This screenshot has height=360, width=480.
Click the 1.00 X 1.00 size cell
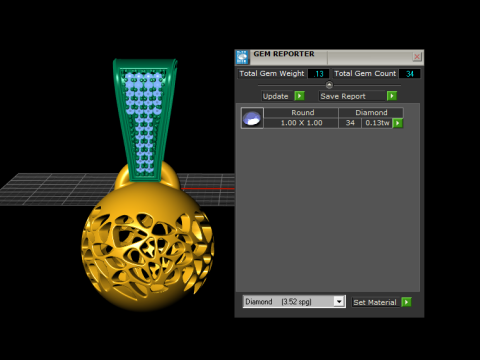(301, 123)
